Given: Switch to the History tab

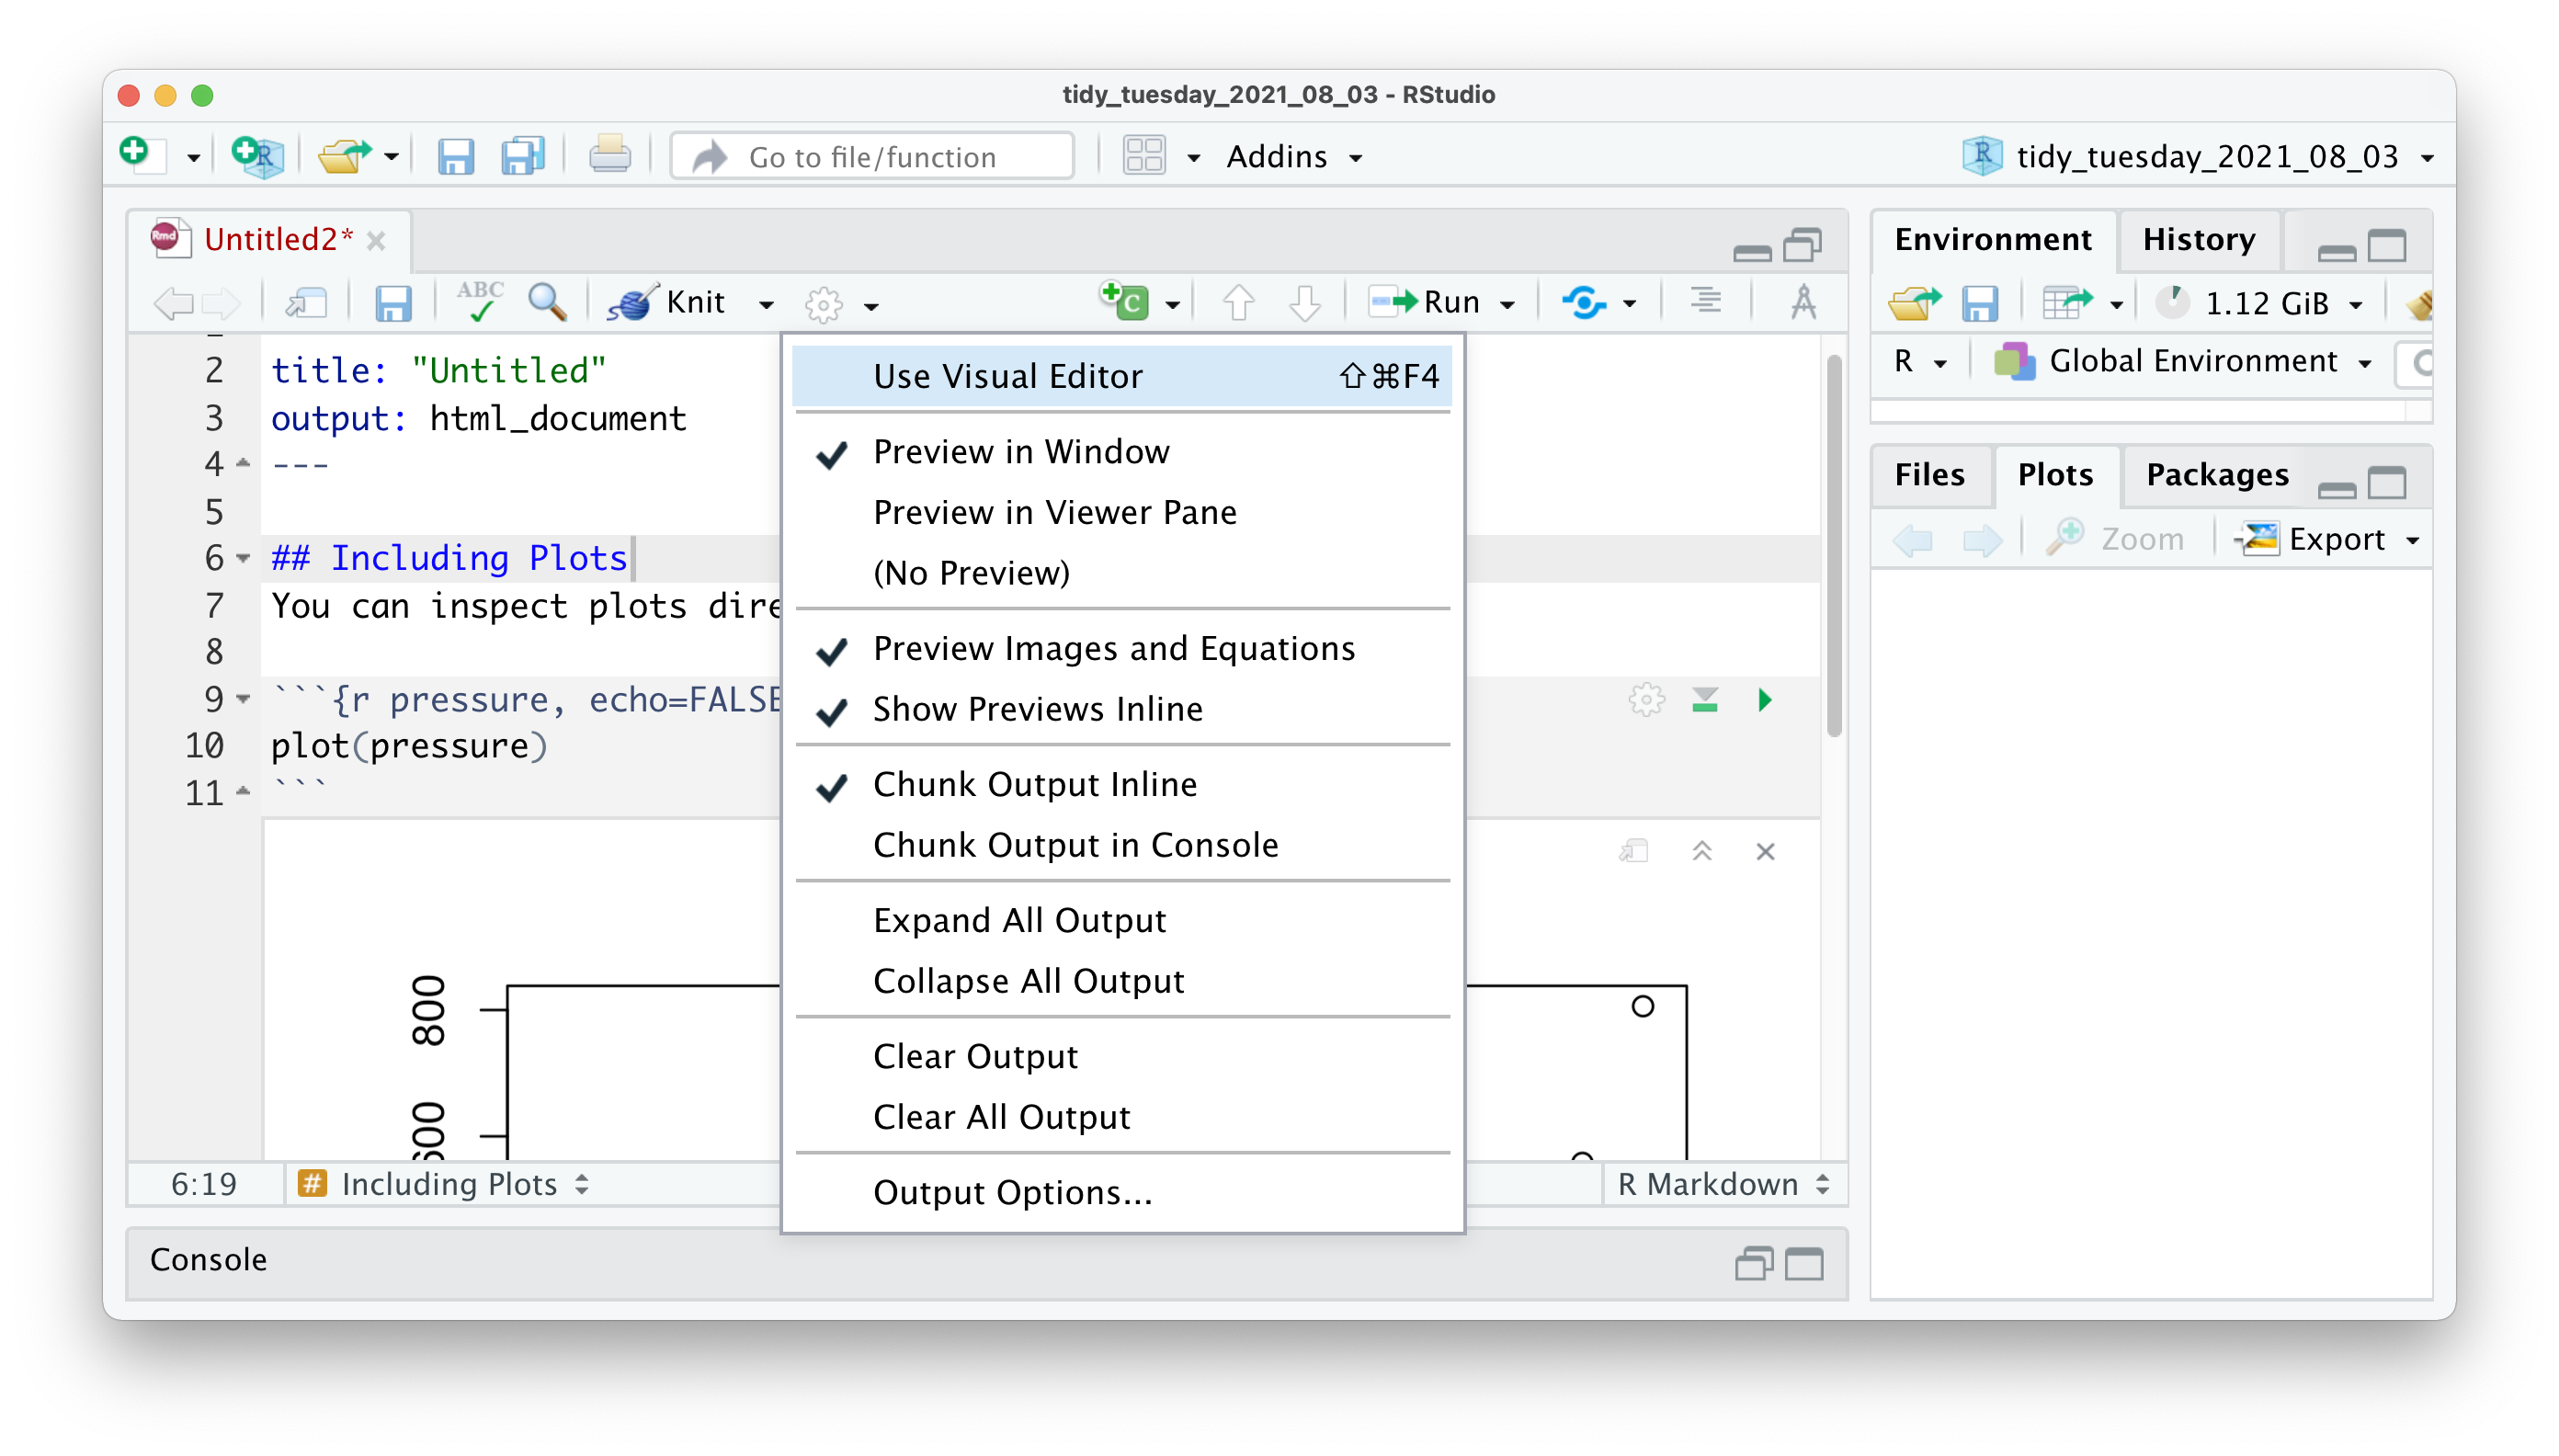Looking at the screenshot, I should pos(2198,240).
